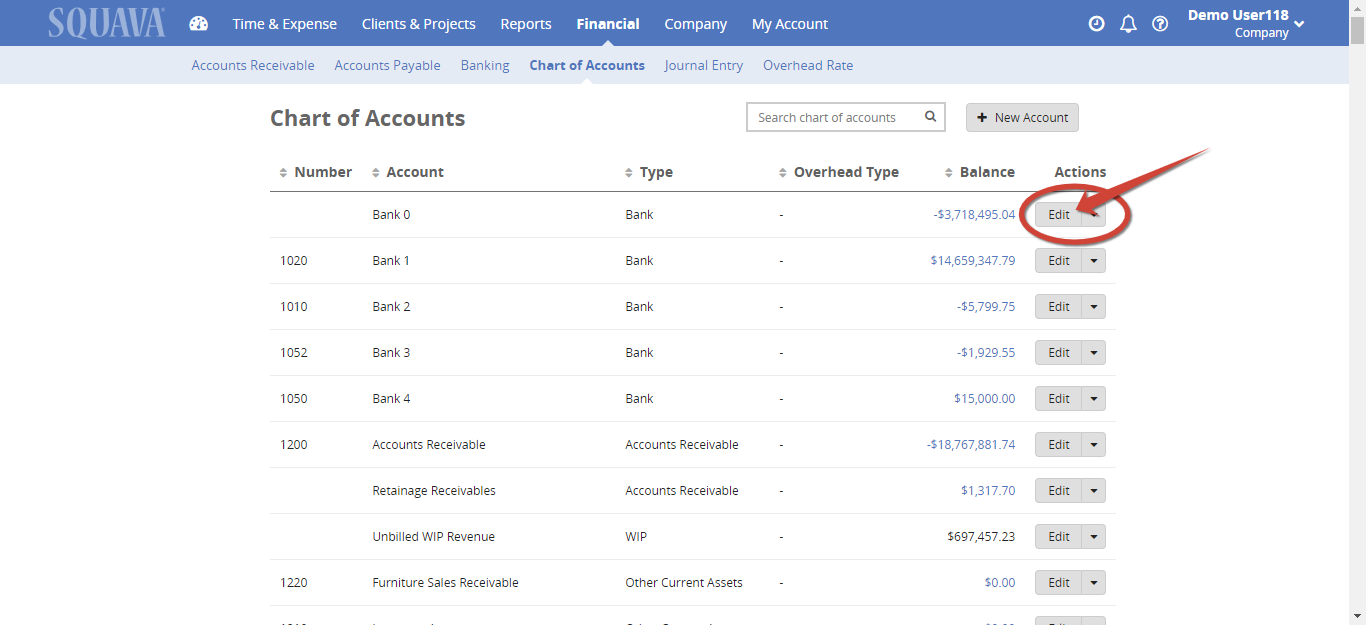Viewport: 1366px width, 625px height.
Task: Open Bank 3 balance -$1,929.55
Action: click(x=986, y=353)
